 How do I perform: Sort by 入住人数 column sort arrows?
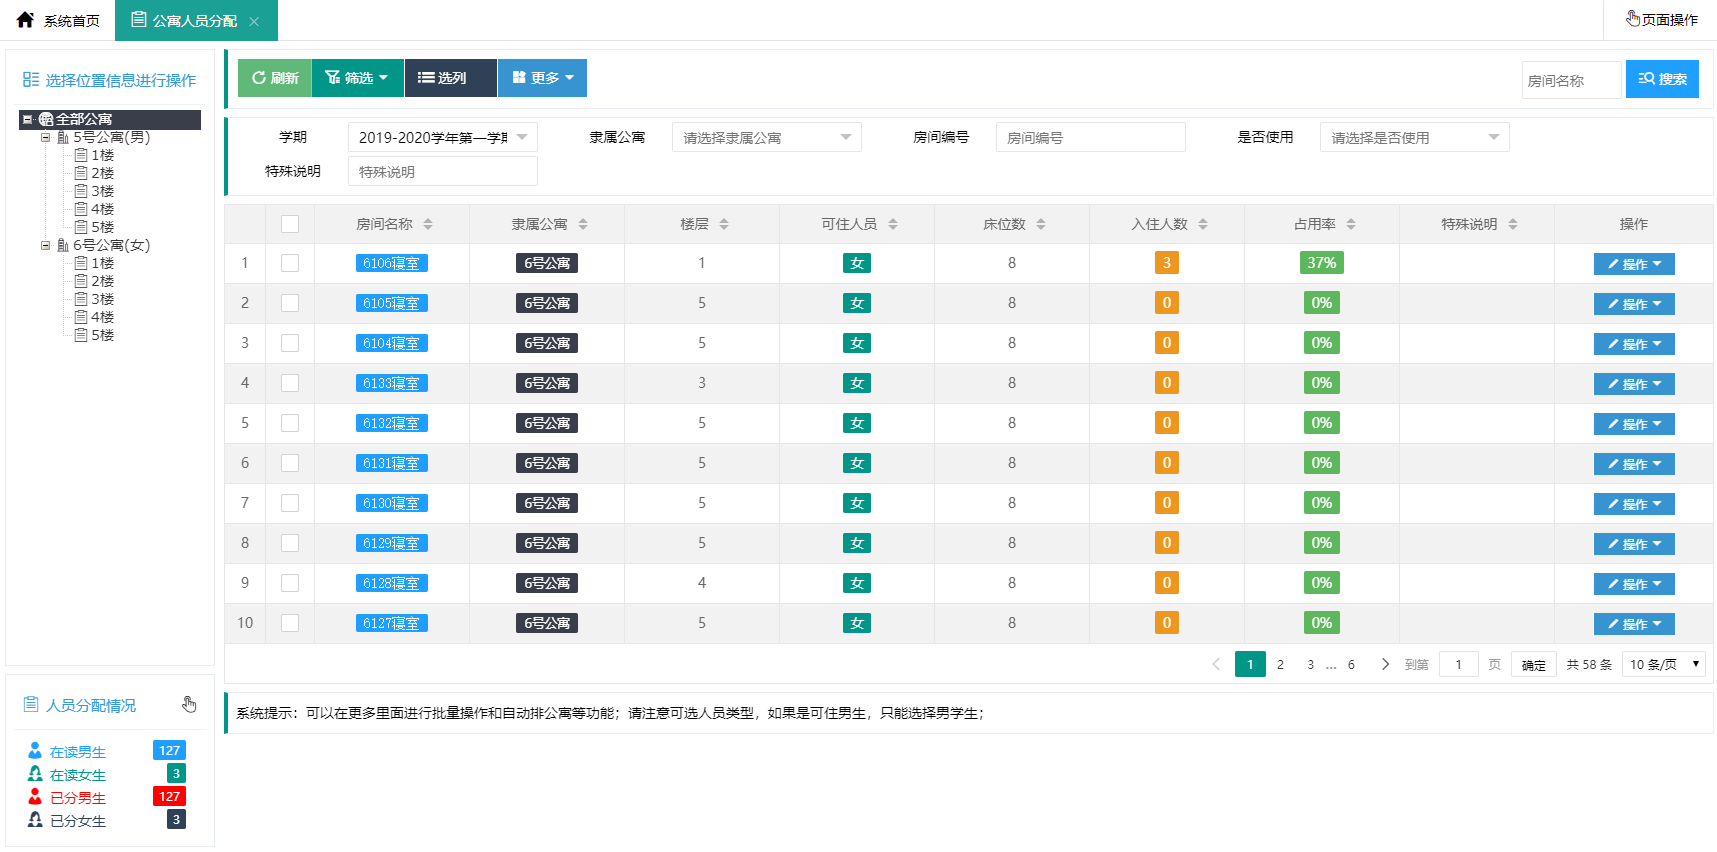1203,224
